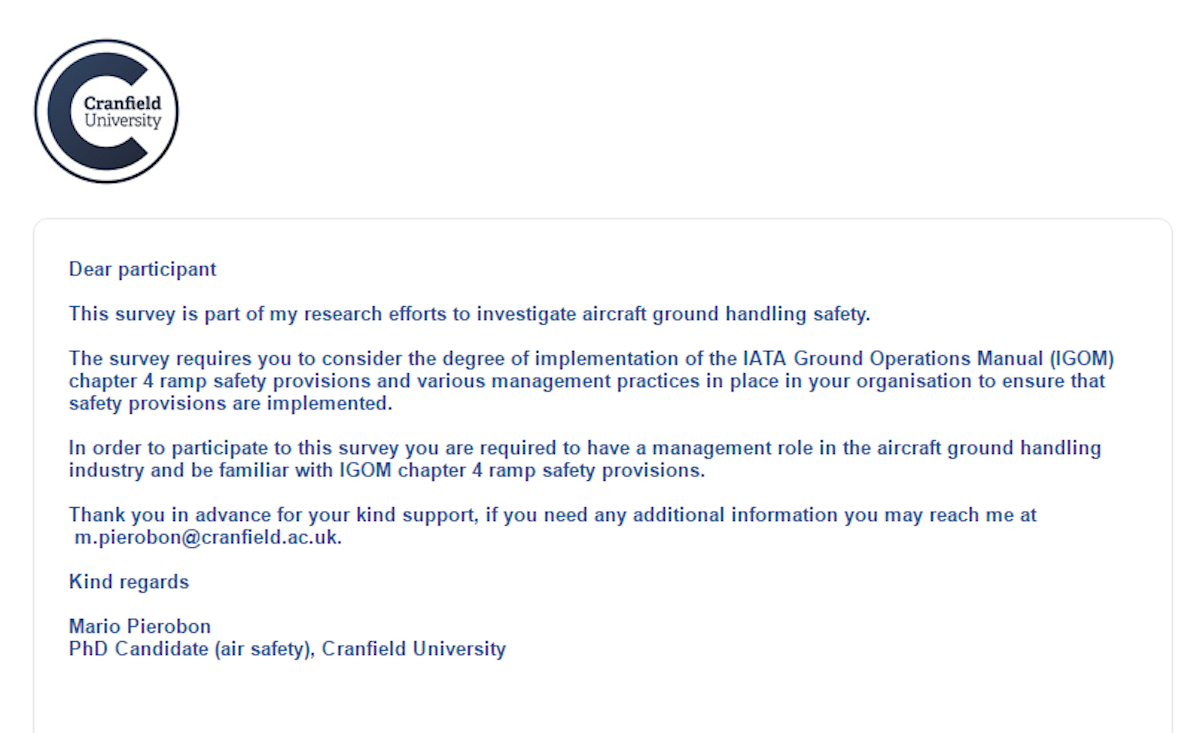Open the m.pierobon@cranfield.ac.uk email address

[208, 537]
